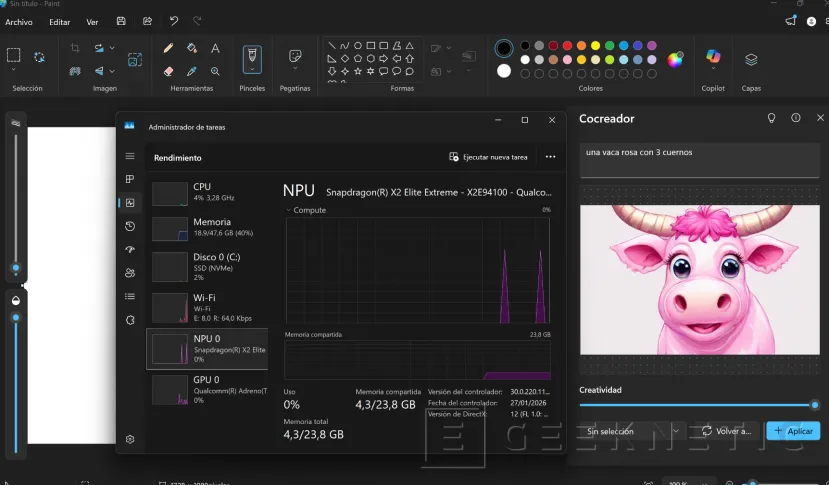The width and height of the screenshot is (829, 485).
Task: Pick the Fill bucket tool
Action: pyautogui.click(x=192, y=48)
